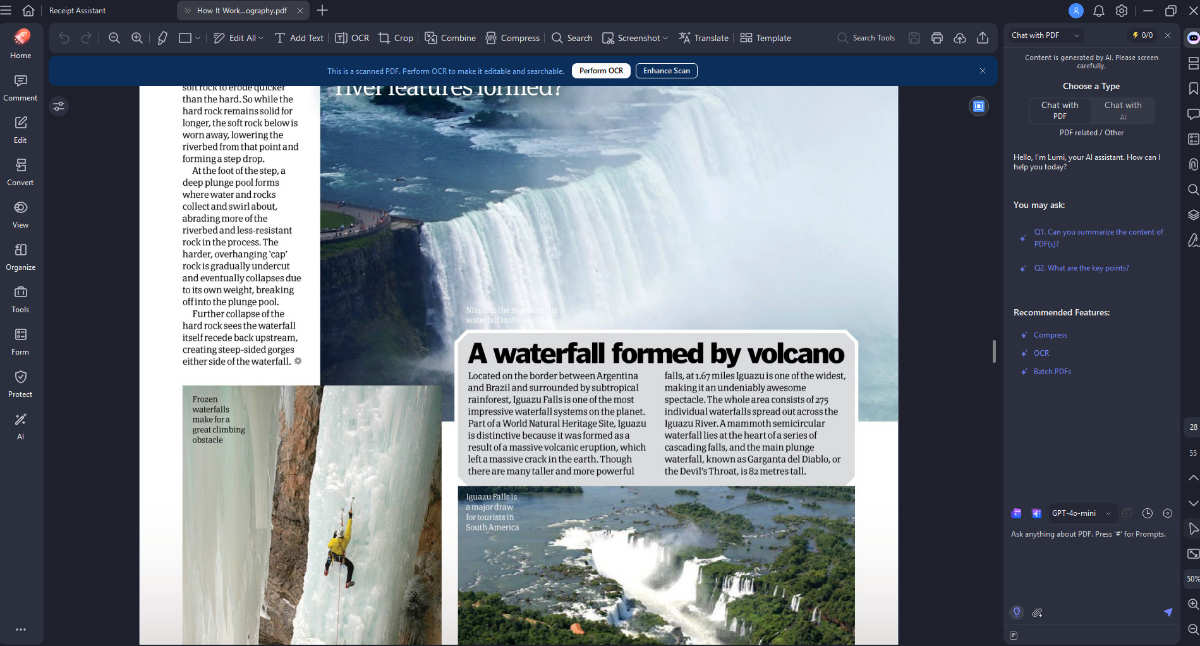Open the notifications bell
Viewport: 1200px width, 646px height.
point(1099,10)
